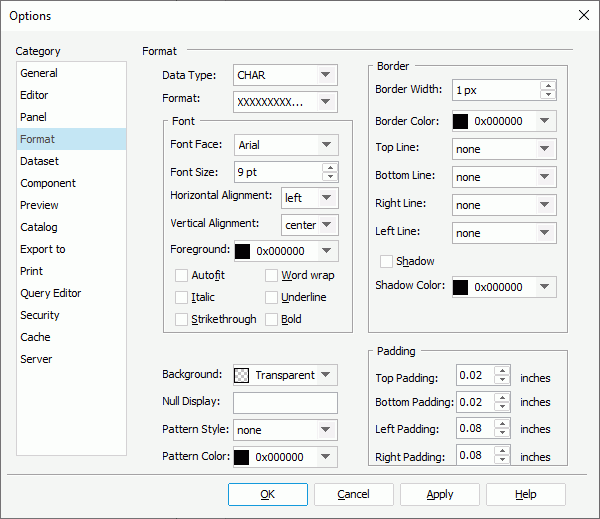
Task: Increase the Top Padding value
Action: click(502, 371)
